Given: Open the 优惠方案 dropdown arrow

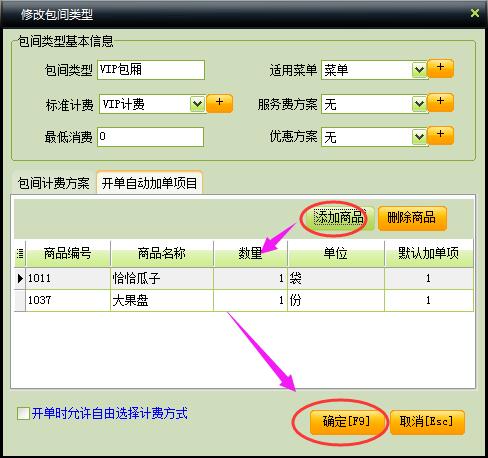Looking at the screenshot, I should (419, 137).
